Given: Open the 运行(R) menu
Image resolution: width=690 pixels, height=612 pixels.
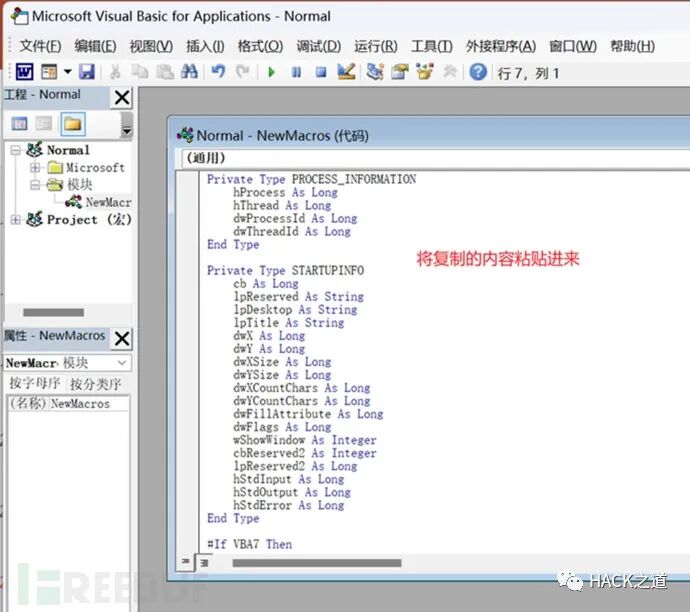Looking at the screenshot, I should click(376, 46).
